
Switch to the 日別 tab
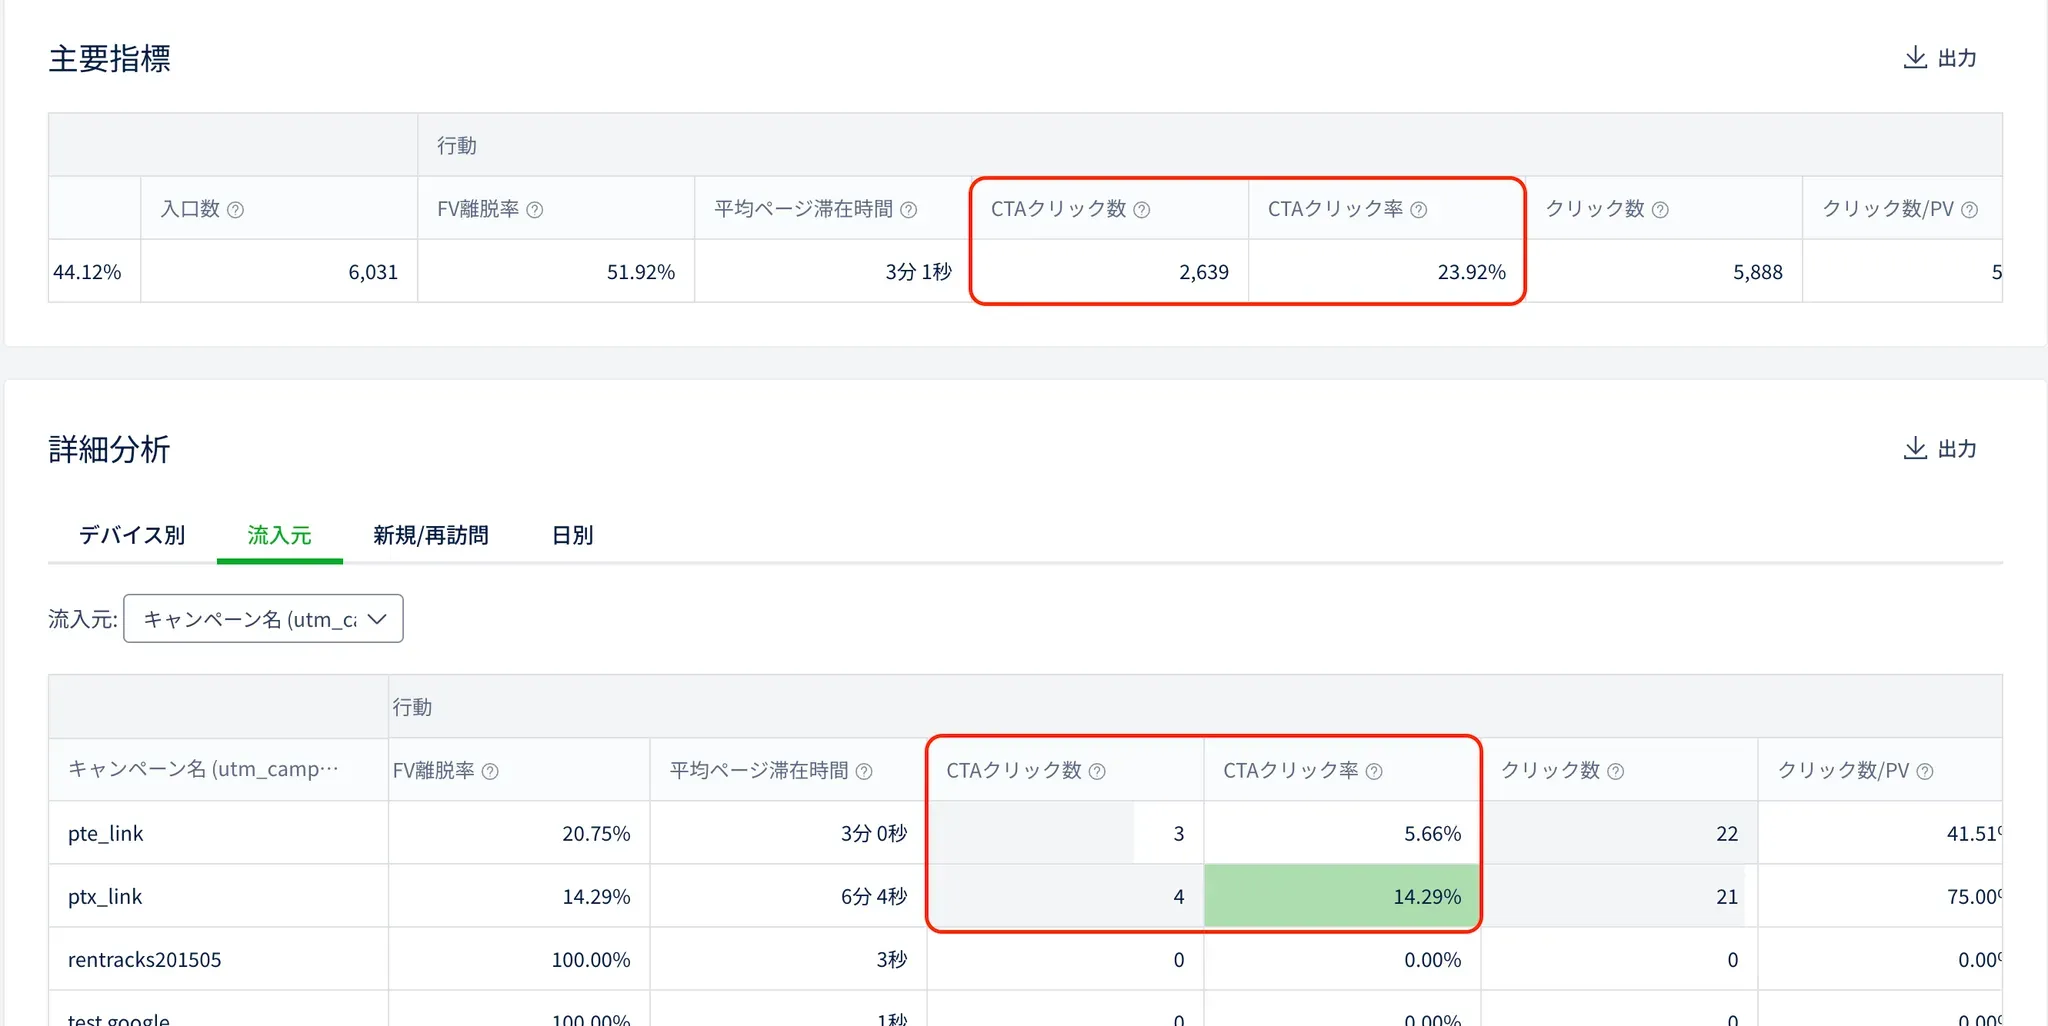click(x=572, y=535)
